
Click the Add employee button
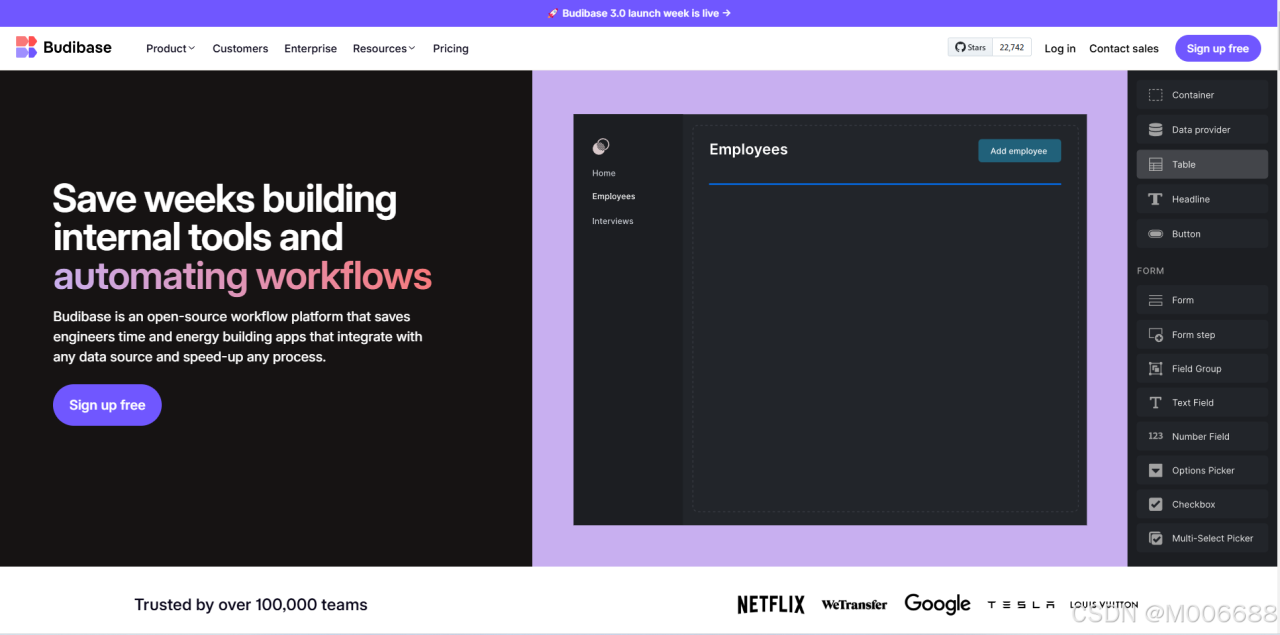pyautogui.click(x=1019, y=151)
